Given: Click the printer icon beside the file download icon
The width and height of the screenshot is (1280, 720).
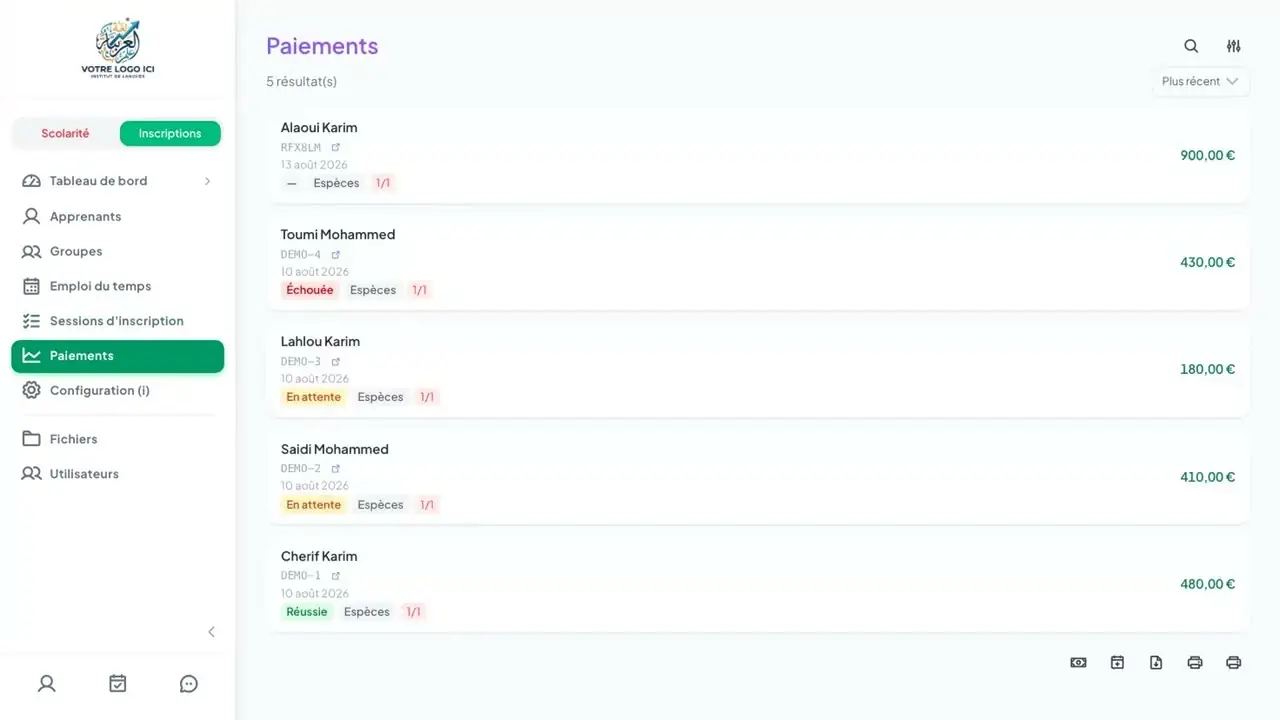Looking at the screenshot, I should 1195,663.
